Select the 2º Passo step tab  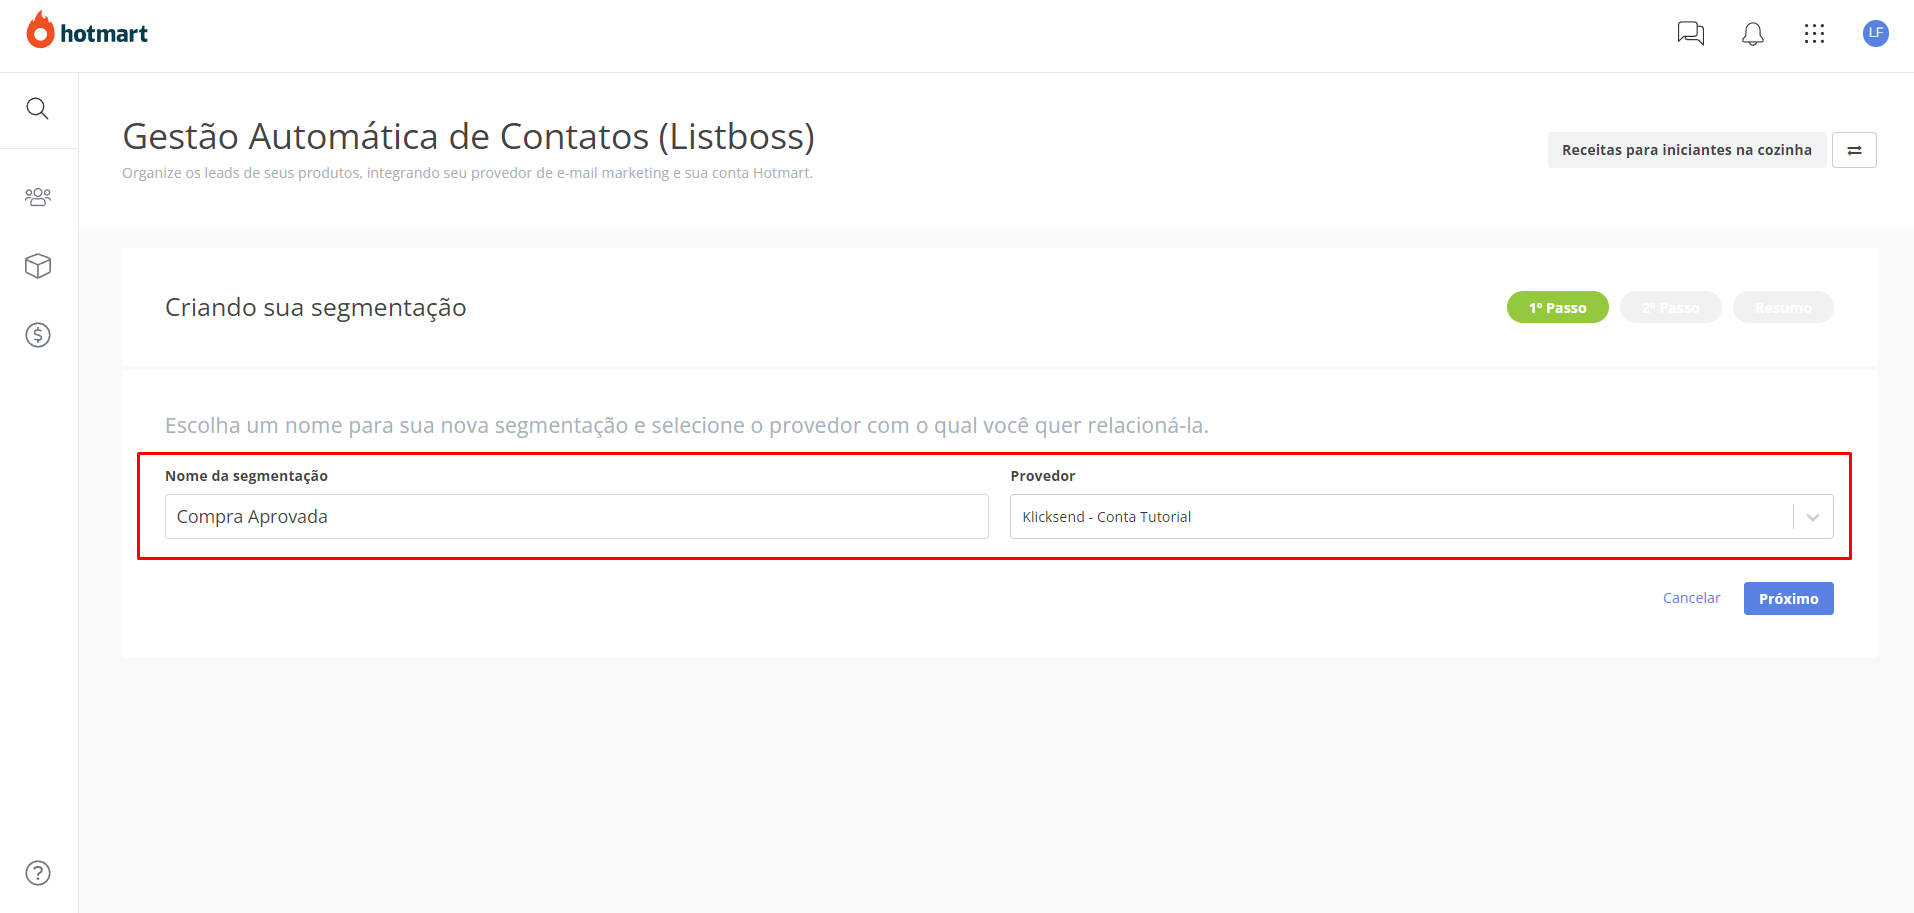click(x=1670, y=307)
